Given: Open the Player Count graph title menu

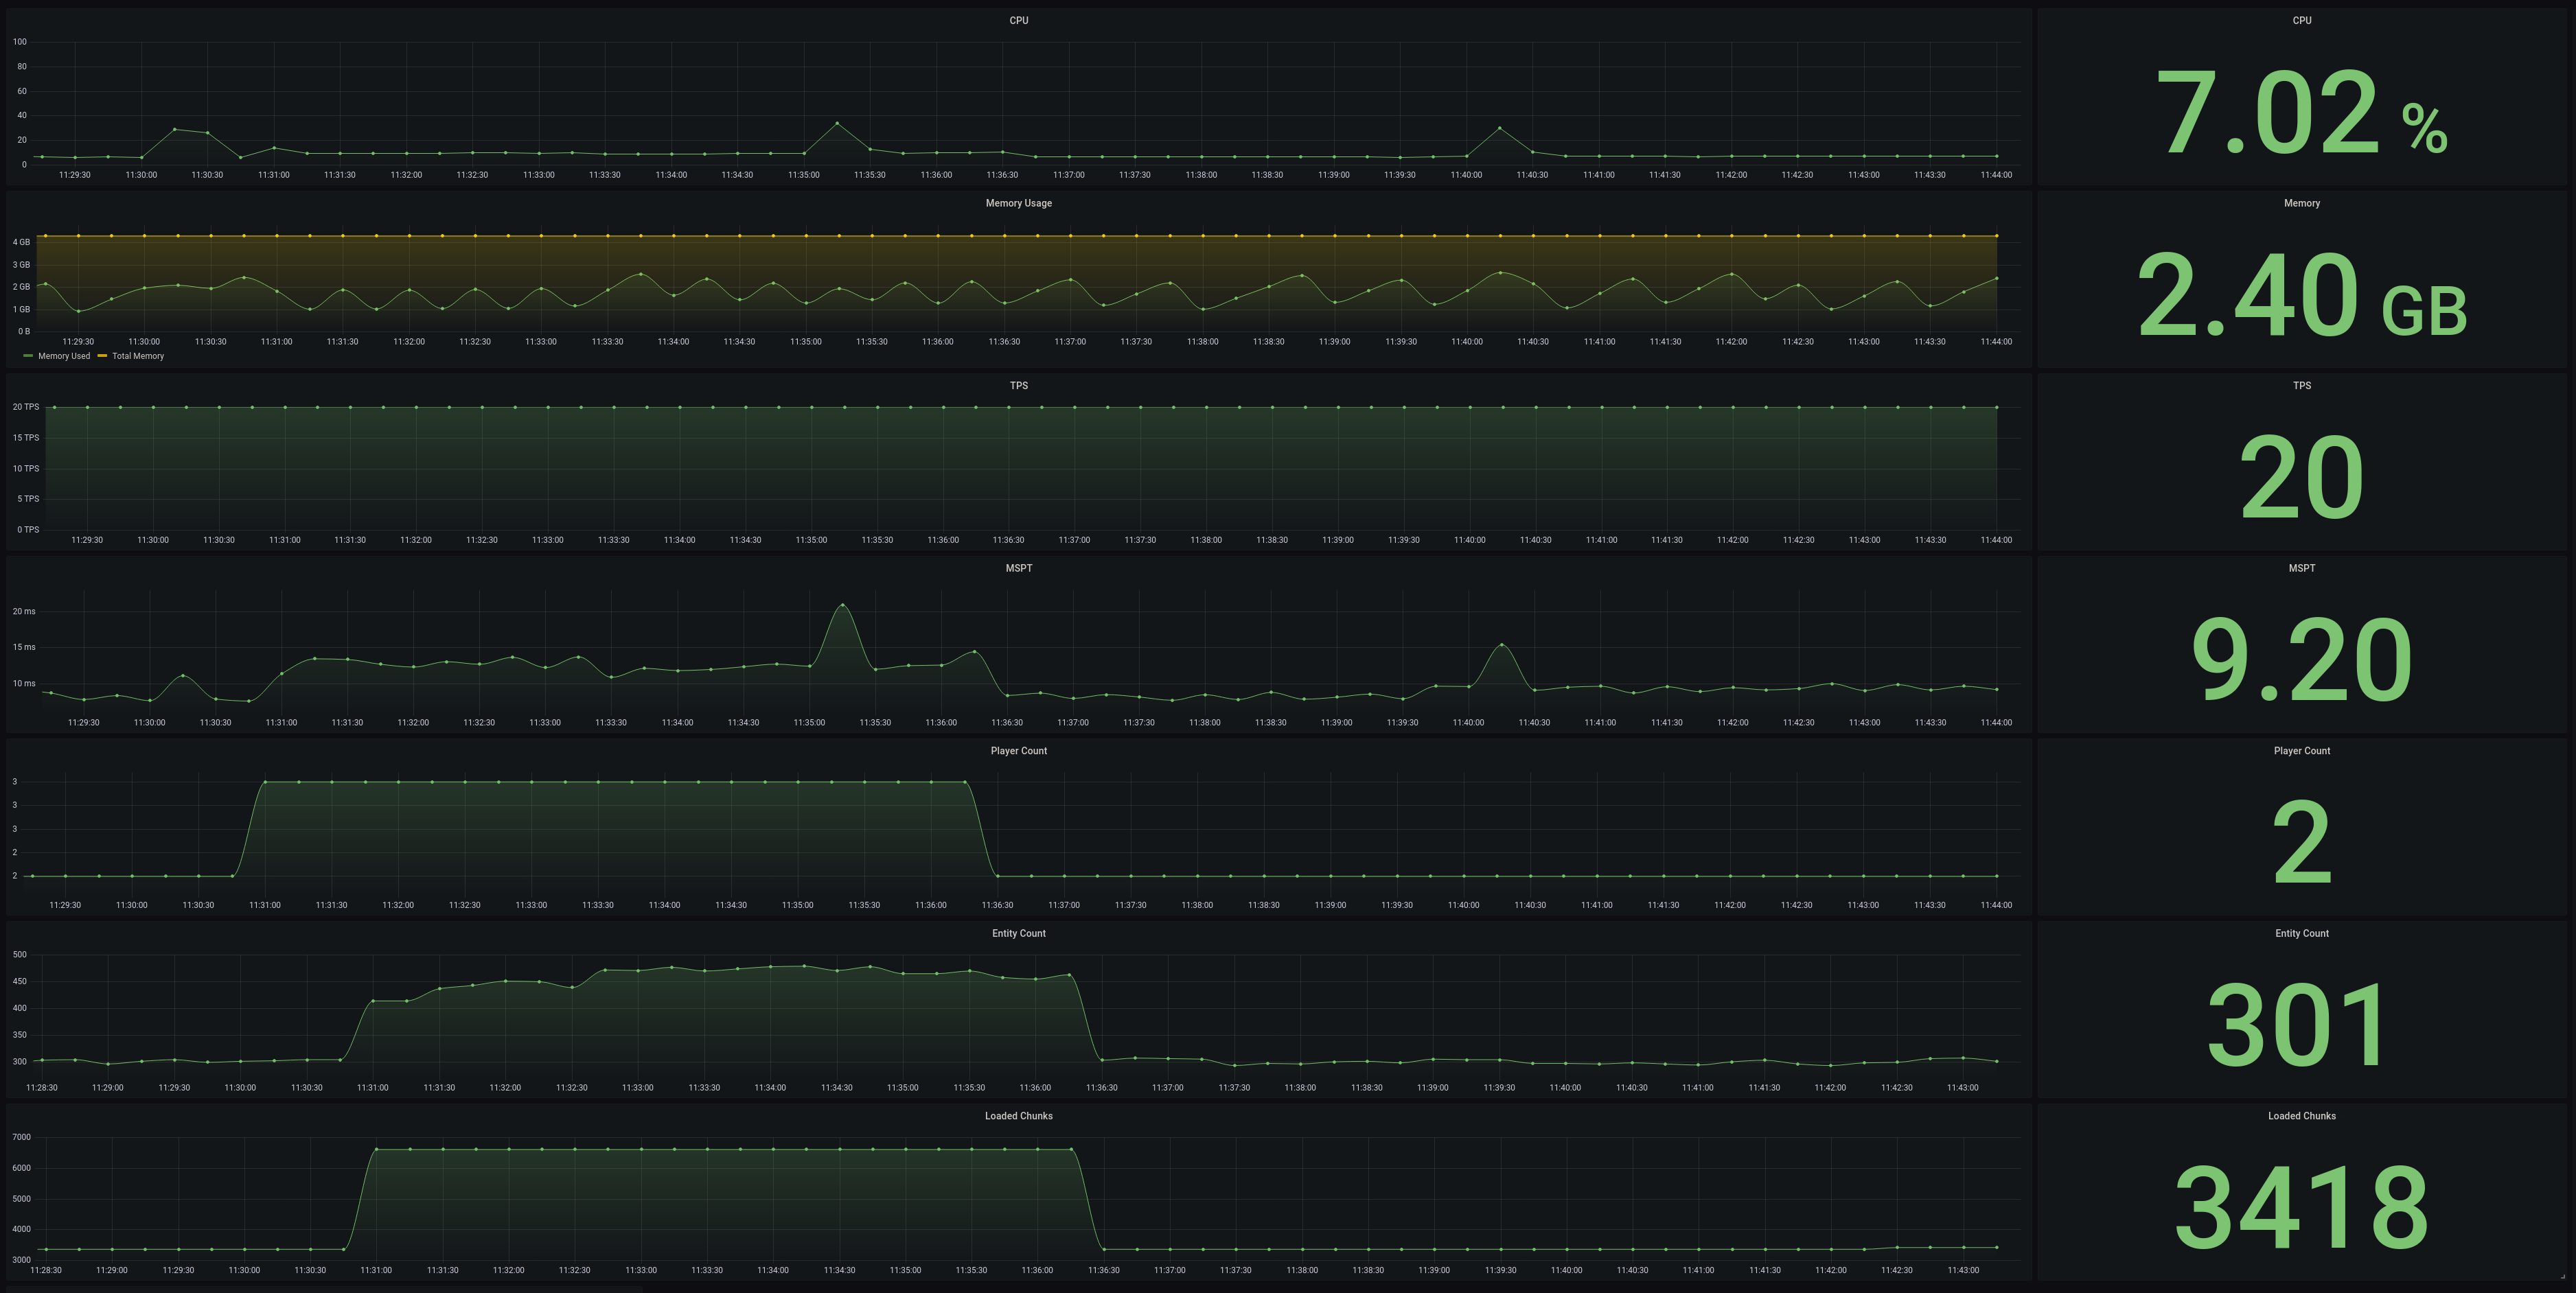Looking at the screenshot, I should coord(1018,751).
